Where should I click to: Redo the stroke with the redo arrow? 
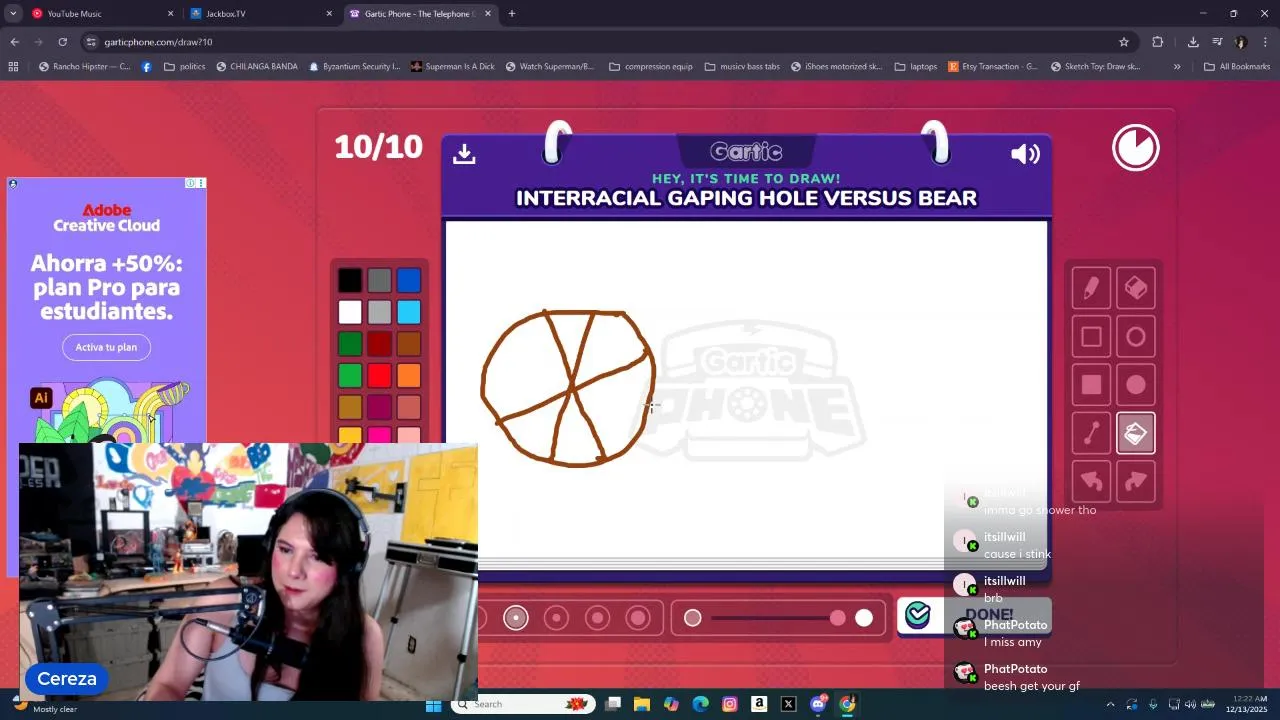coord(1136,481)
